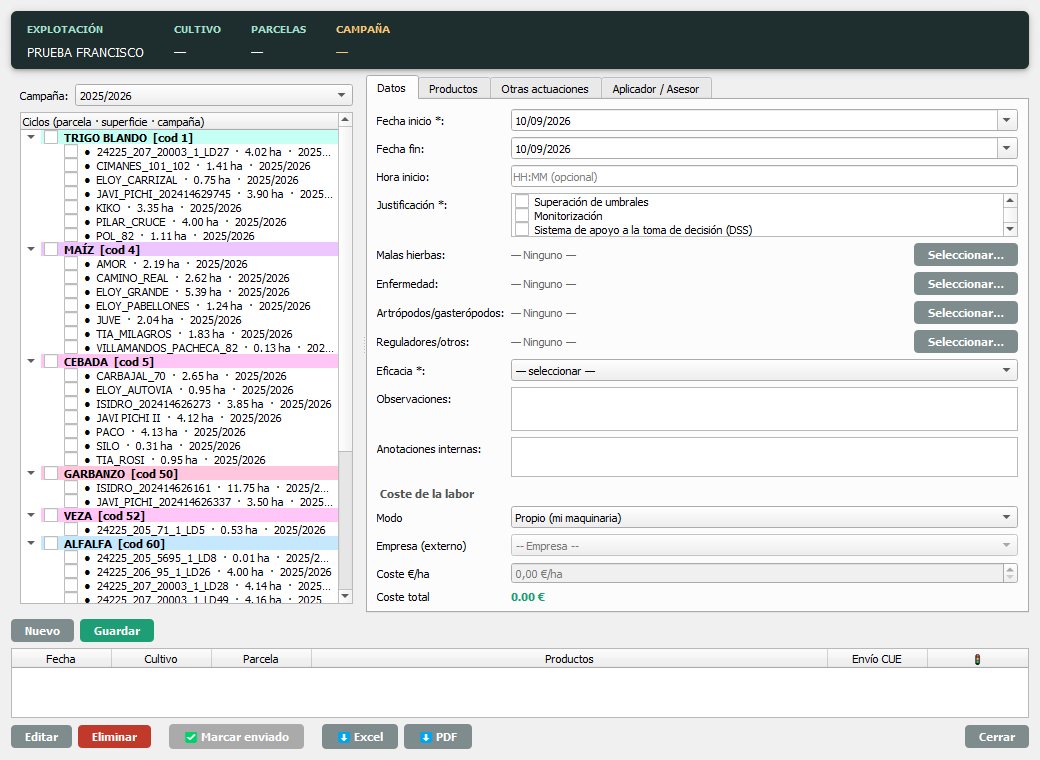Click Seleccionar for Malas hierbas
1040x760 pixels.
(x=966, y=255)
